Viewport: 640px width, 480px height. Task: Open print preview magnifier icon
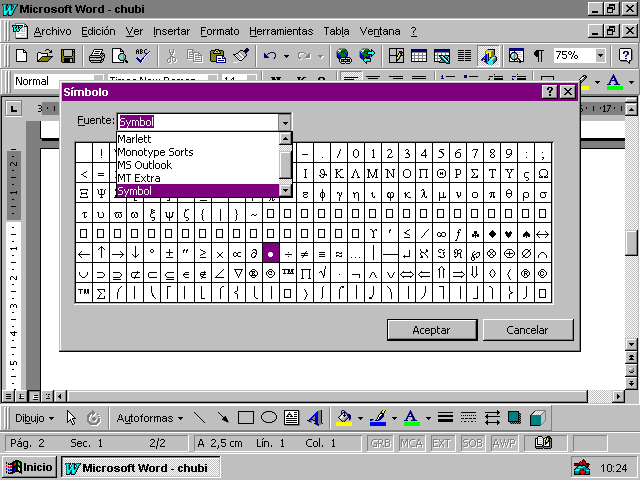pos(120,56)
